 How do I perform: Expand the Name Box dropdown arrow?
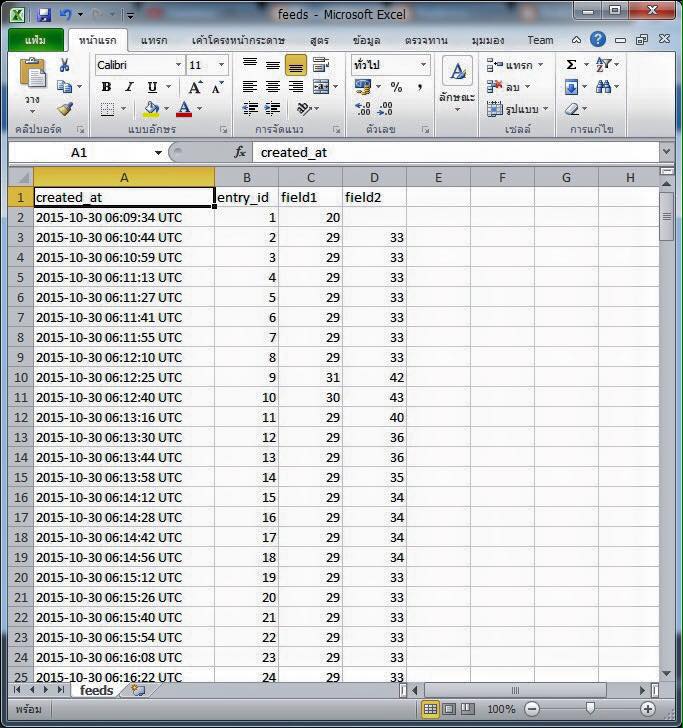[158, 152]
